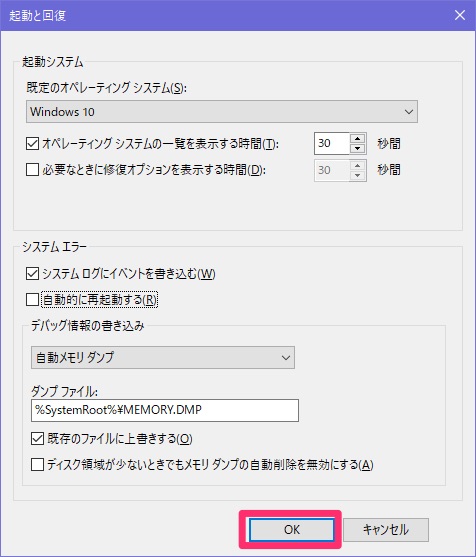Enable recovery options display time checkbox

[x=32, y=170]
